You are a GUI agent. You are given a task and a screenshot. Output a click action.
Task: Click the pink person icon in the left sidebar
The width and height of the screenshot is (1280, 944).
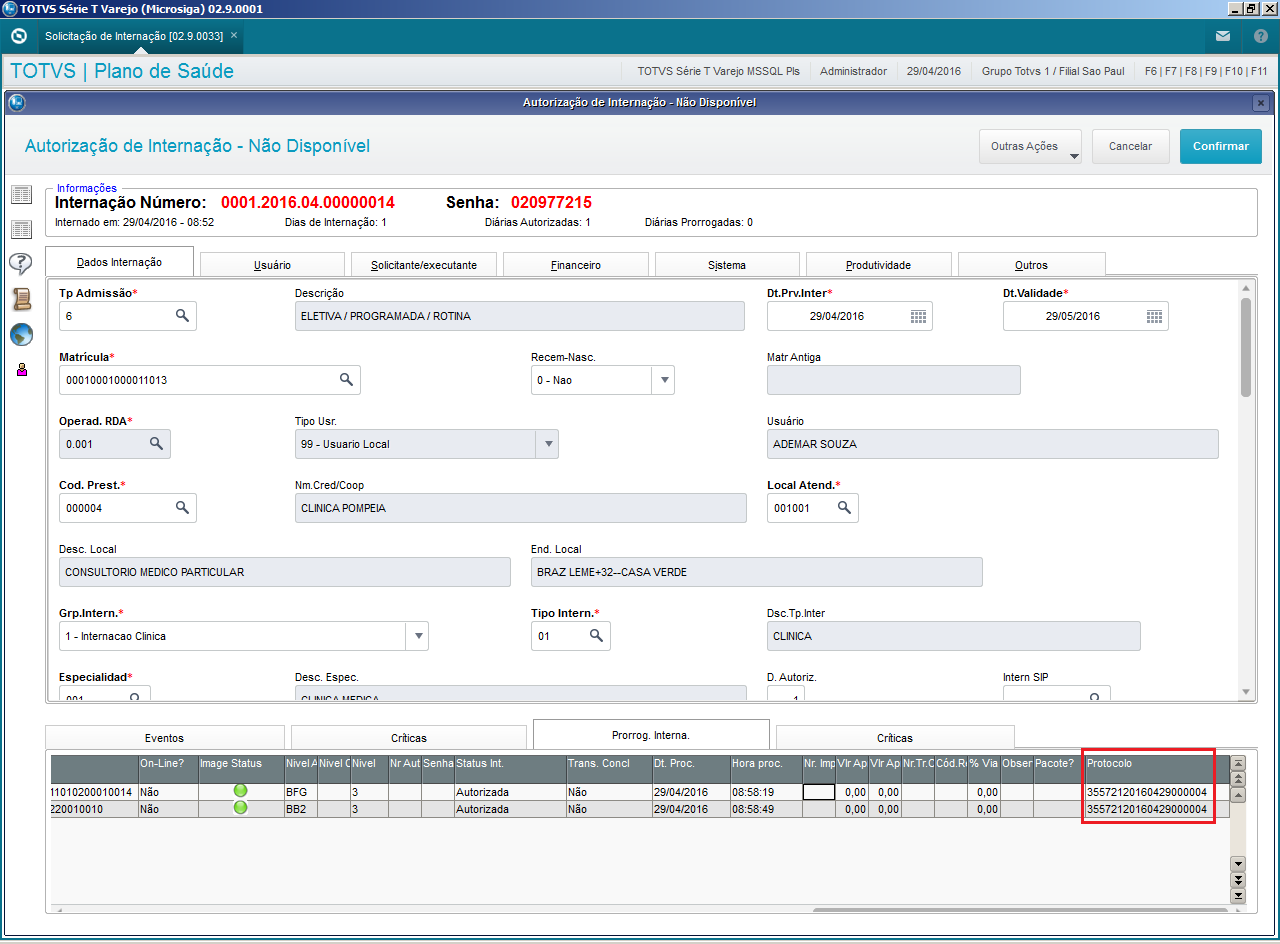pos(21,369)
